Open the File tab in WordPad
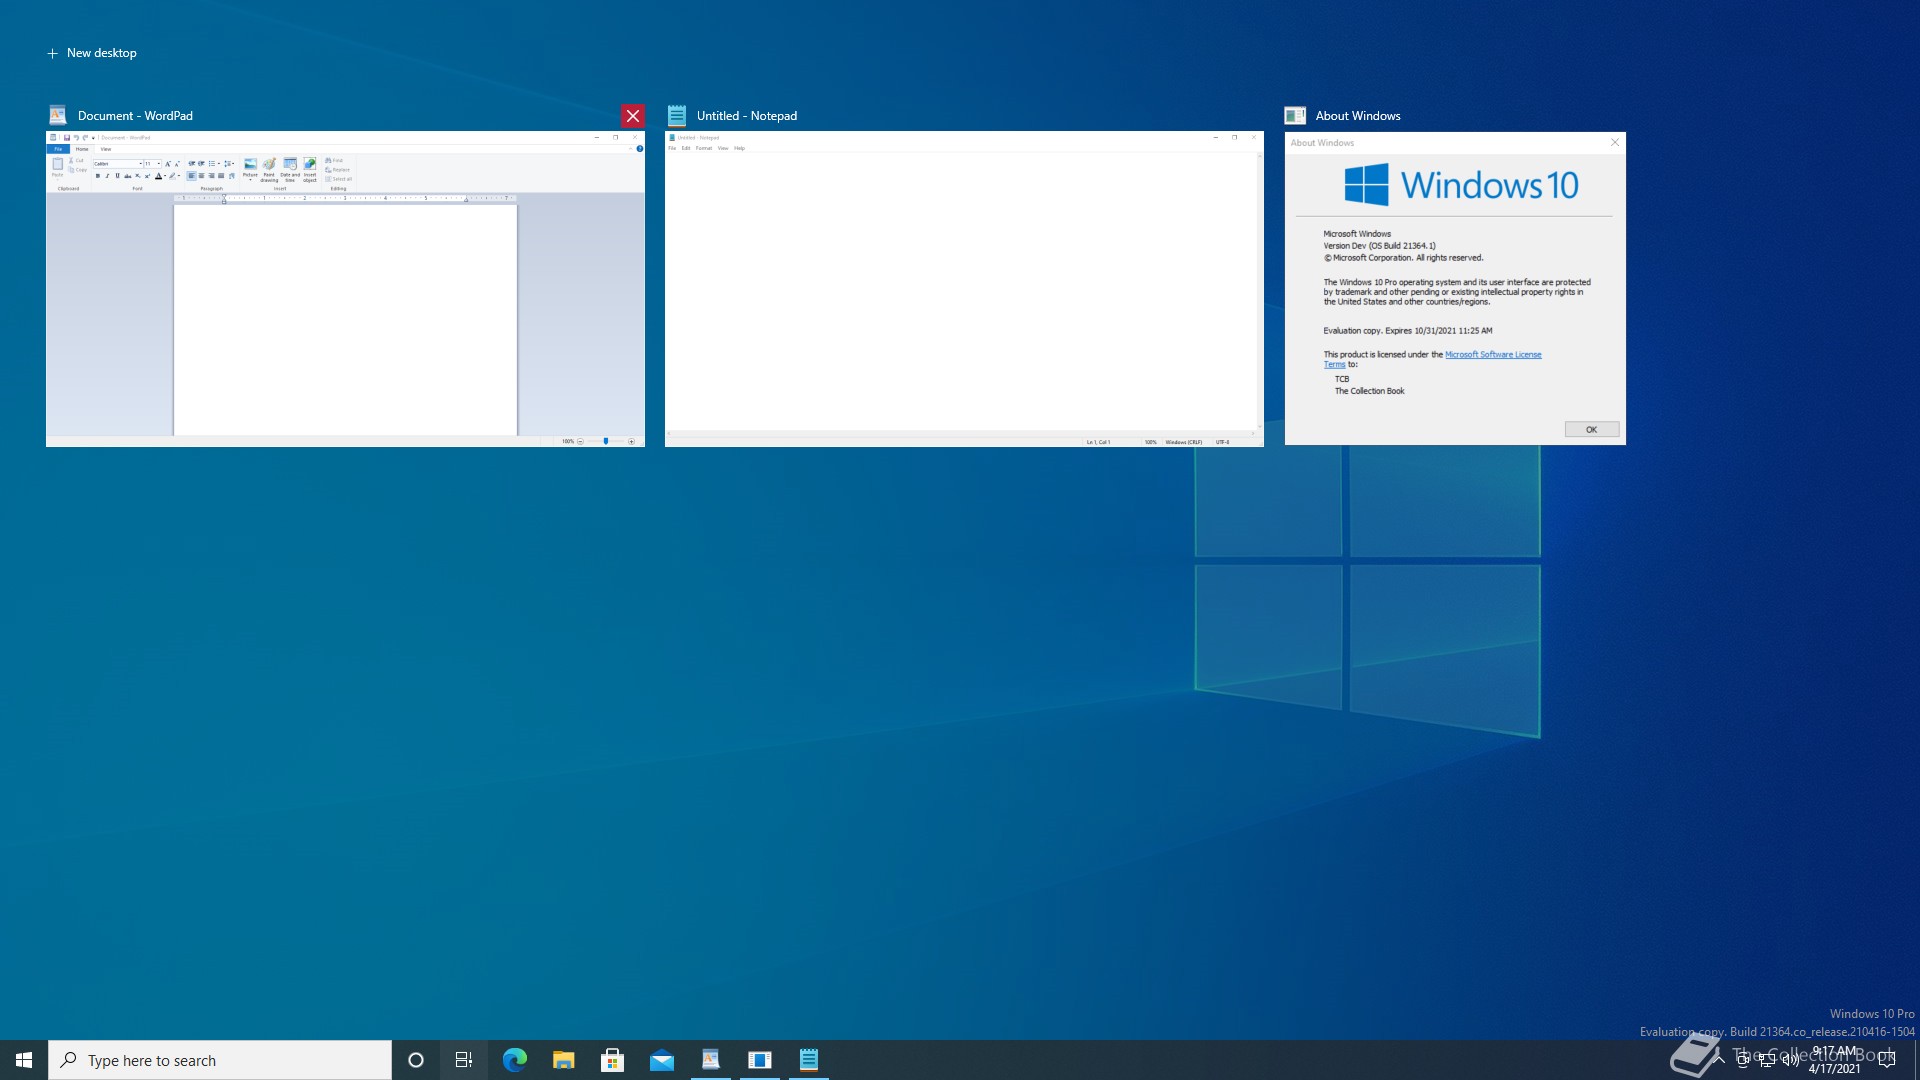This screenshot has width=1920, height=1080. [58, 149]
